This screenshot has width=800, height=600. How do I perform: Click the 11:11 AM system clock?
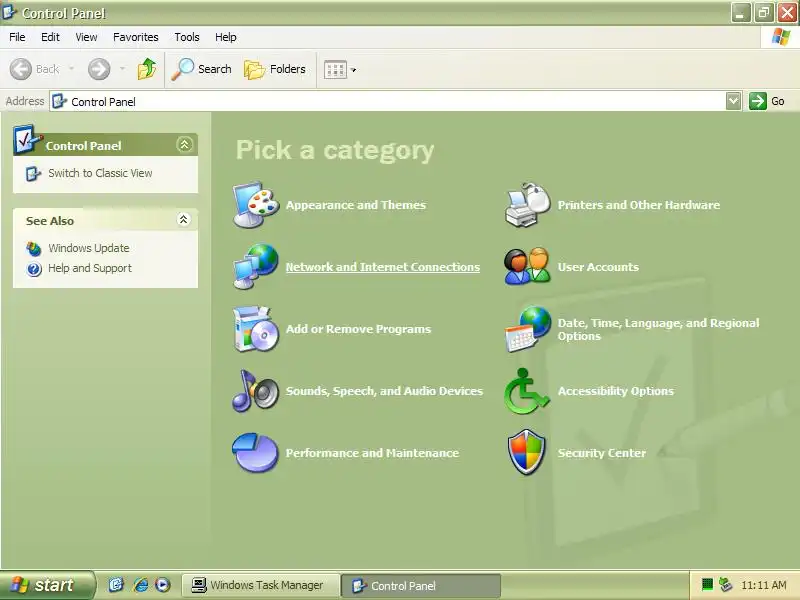pyautogui.click(x=763, y=585)
